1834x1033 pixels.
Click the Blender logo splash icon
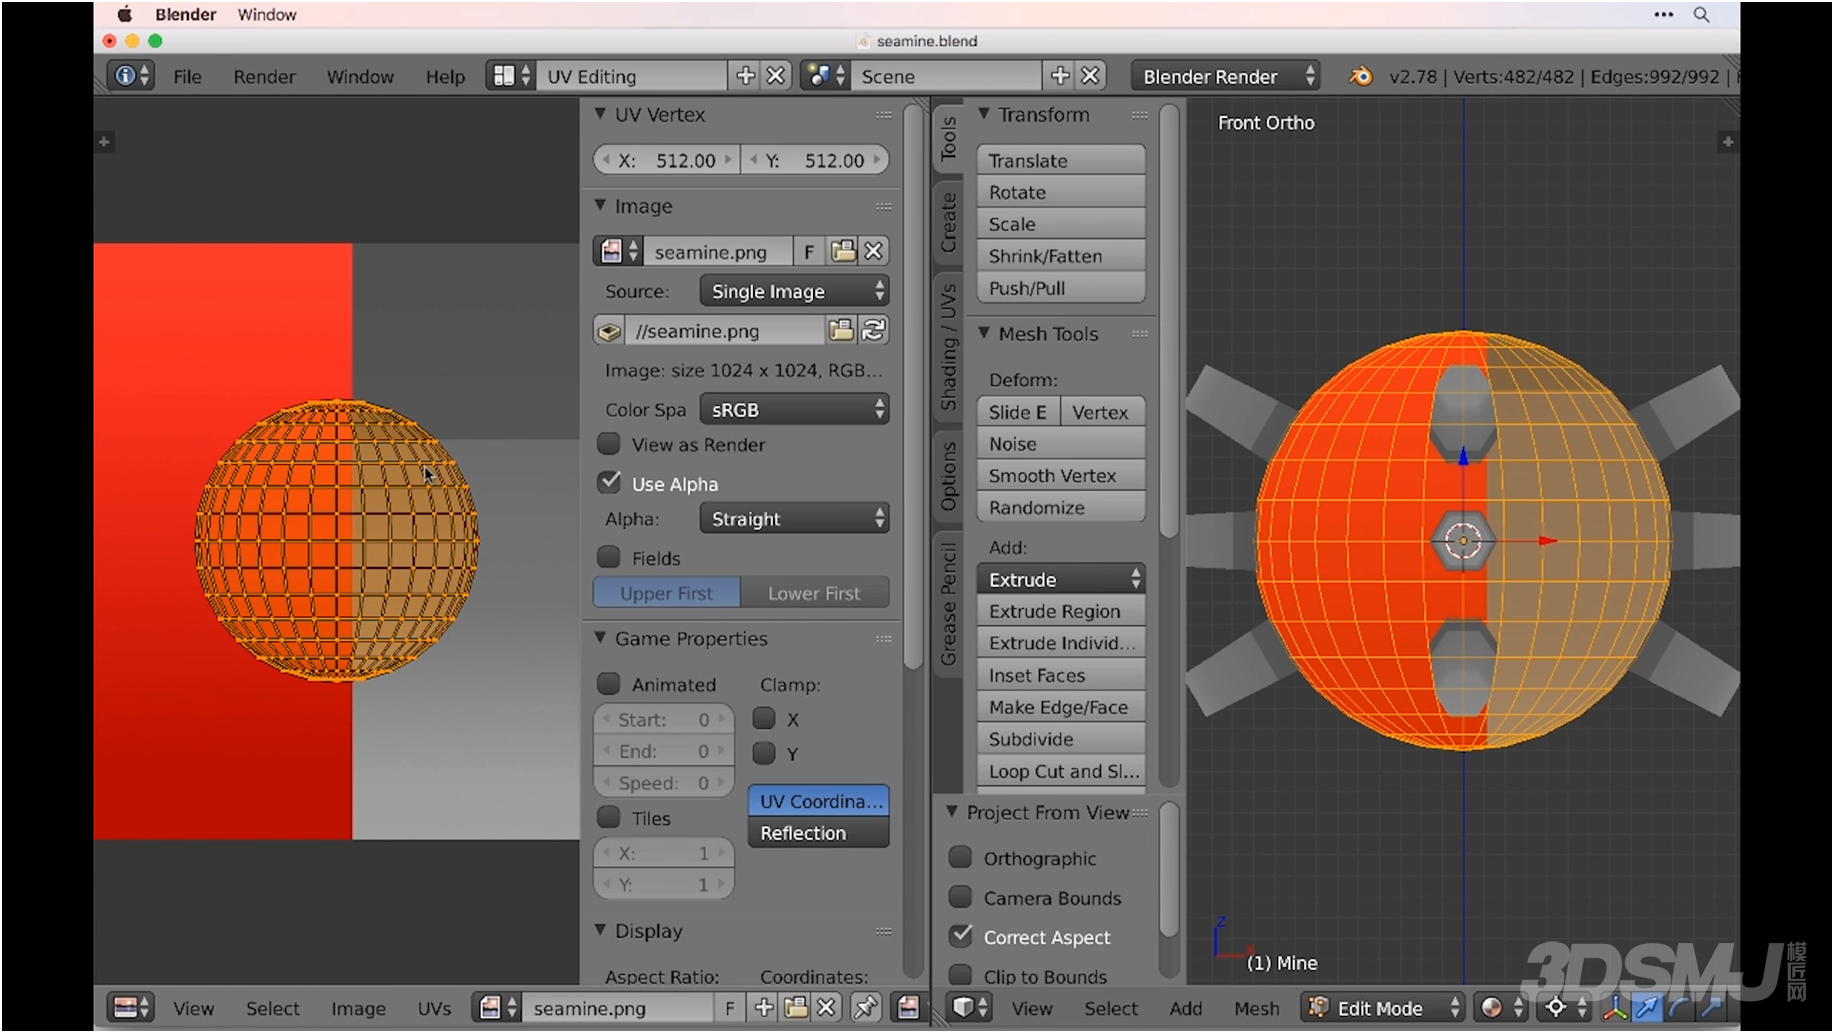[x=1360, y=76]
